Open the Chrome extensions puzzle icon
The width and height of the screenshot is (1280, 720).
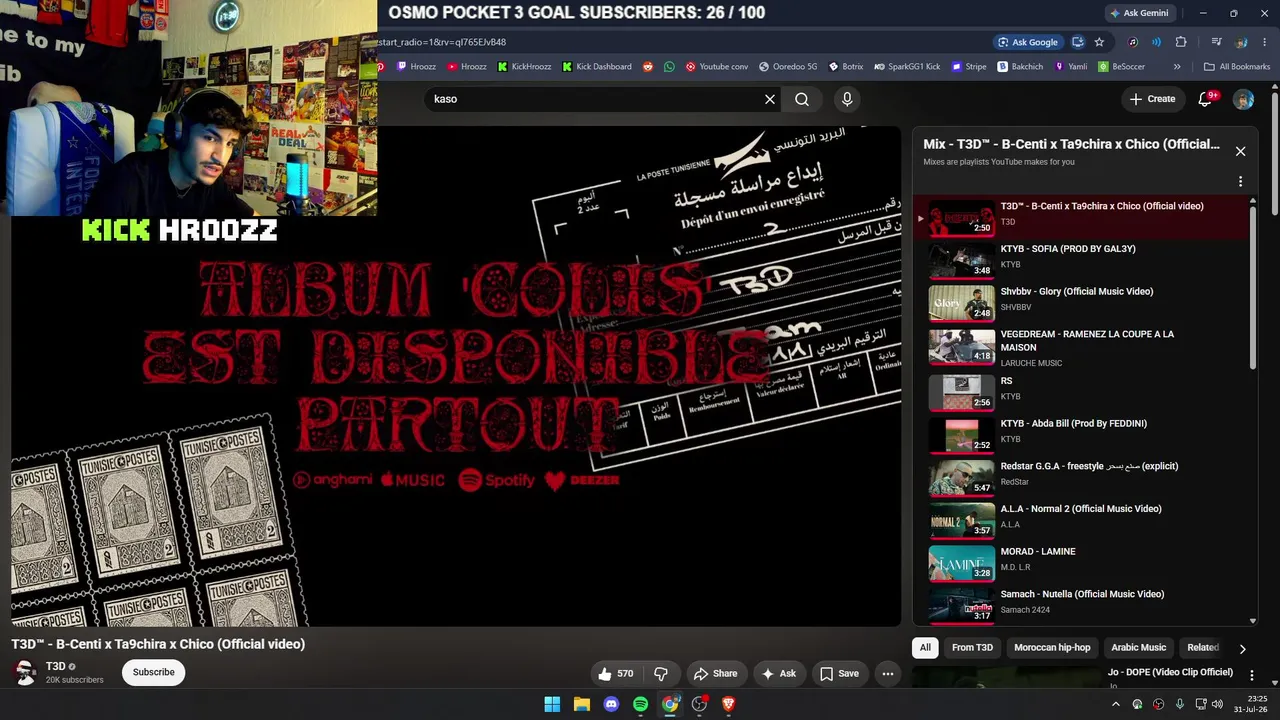pos(1181,42)
